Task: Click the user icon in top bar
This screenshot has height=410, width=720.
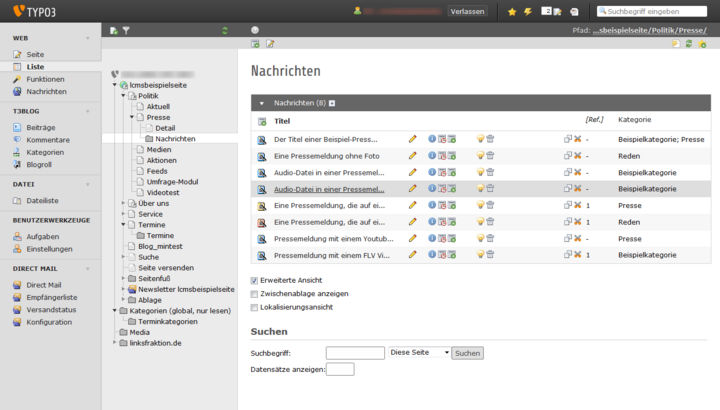Action: [357, 11]
